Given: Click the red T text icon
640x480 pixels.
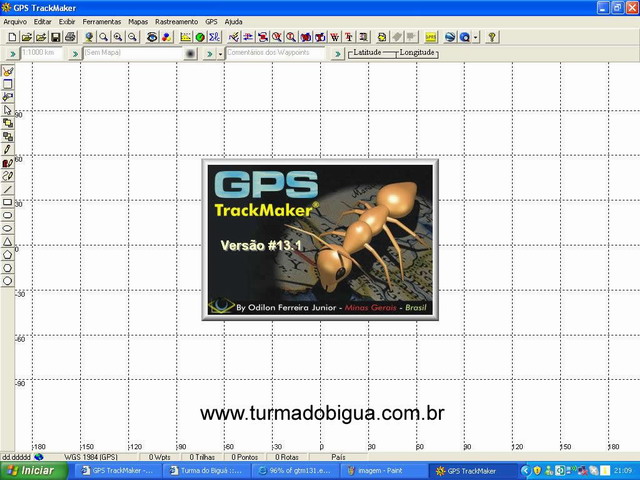Looking at the screenshot, I should [x=349, y=37].
